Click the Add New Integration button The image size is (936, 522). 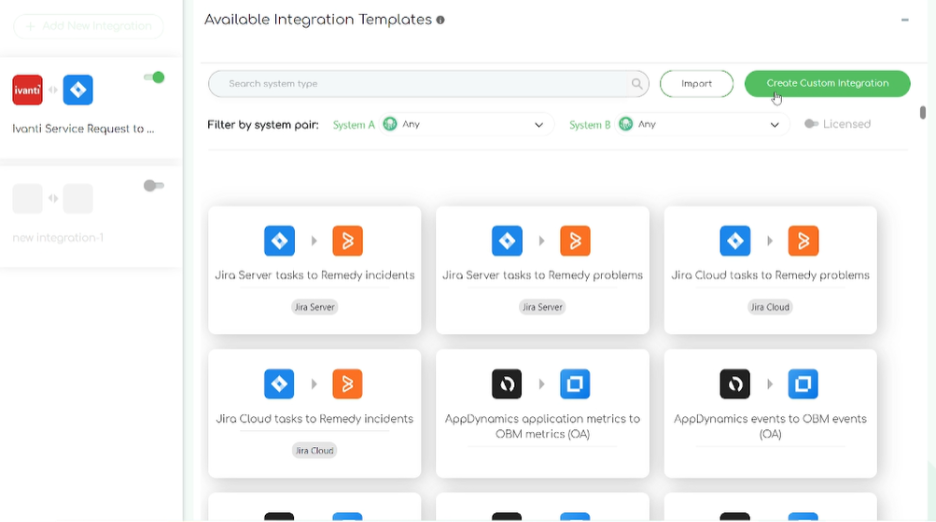click(x=88, y=26)
